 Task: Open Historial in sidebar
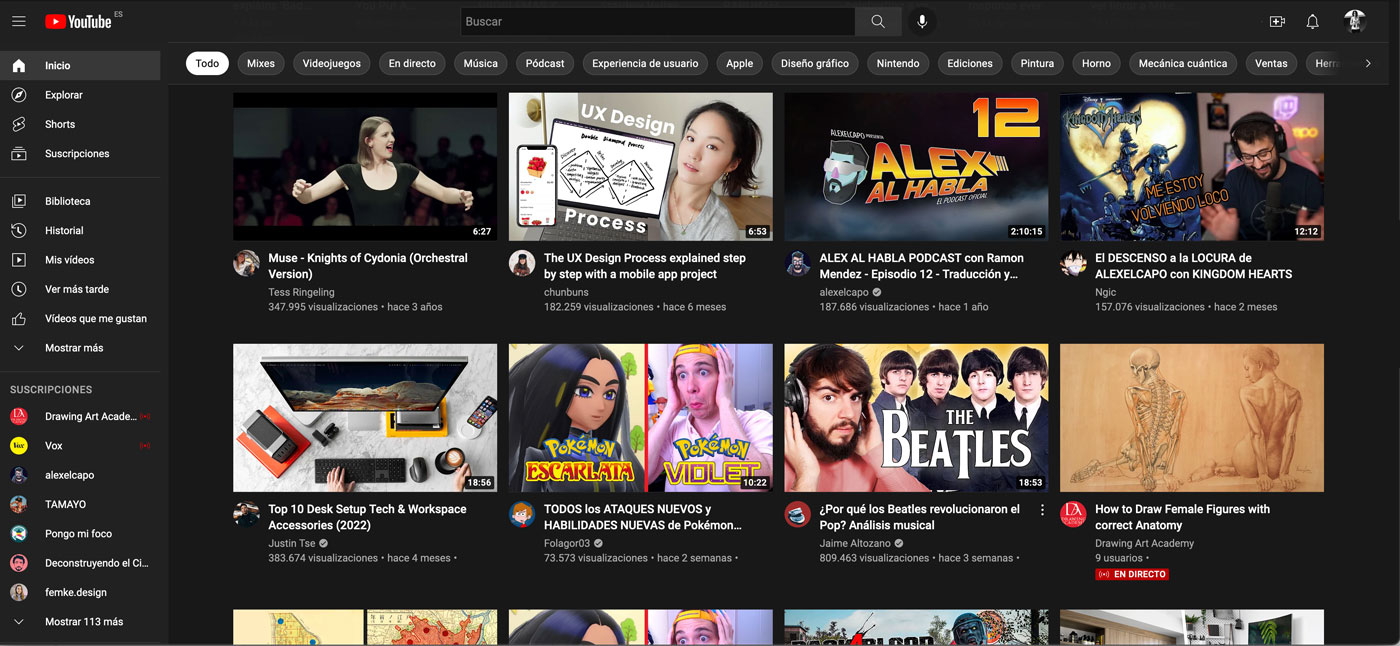(x=80, y=230)
